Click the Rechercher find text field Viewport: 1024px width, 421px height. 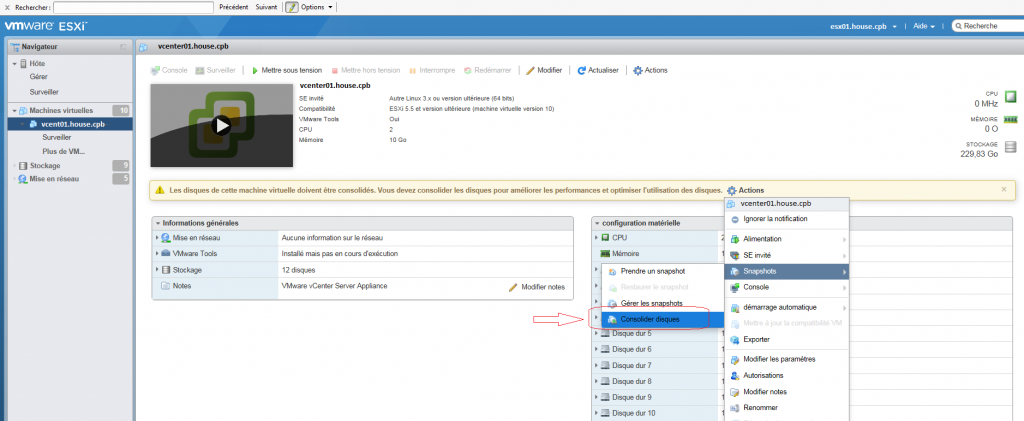coord(133,7)
